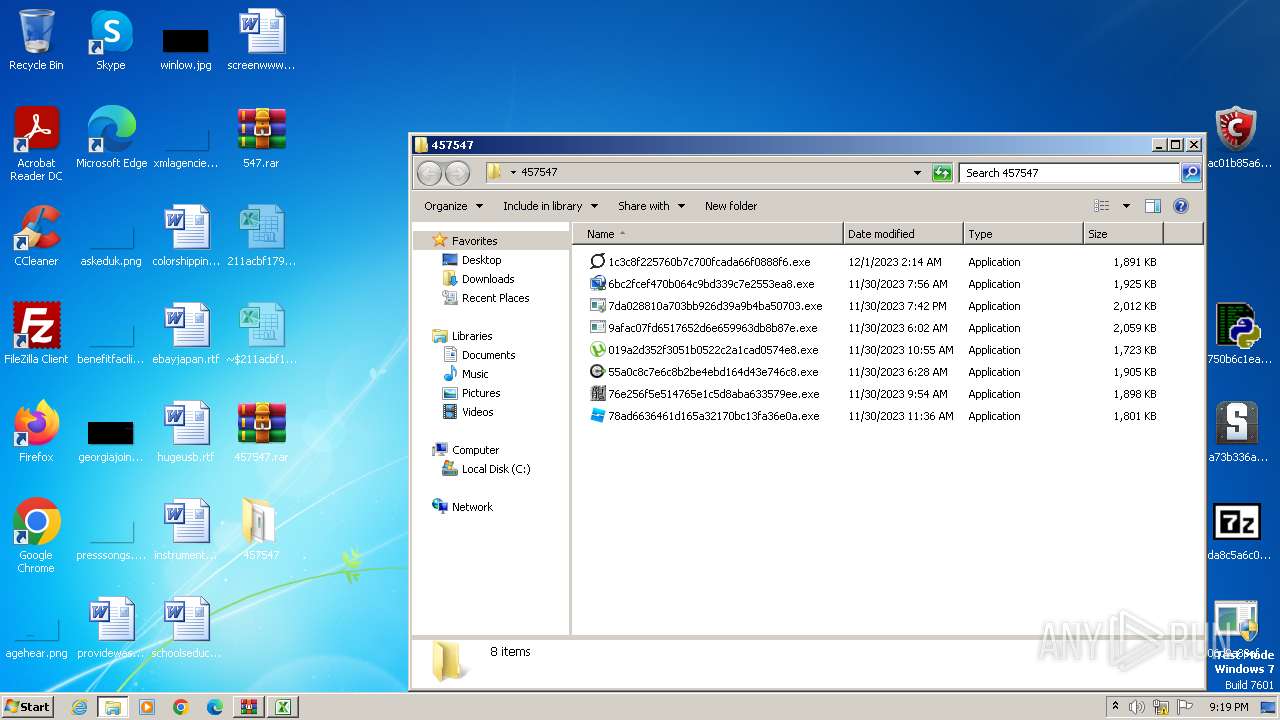1280x720 pixels.
Task: Open the 7z icon file da8c5a6c0...
Action: click(1238, 530)
